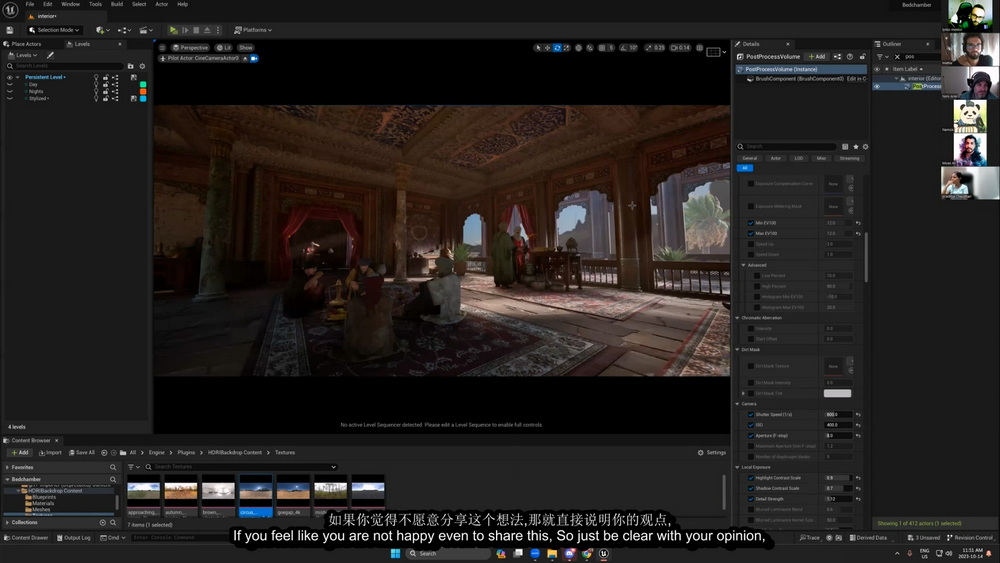Viewport: 1000px width, 563px height.
Task: Click the blueprint/hierarchy icon next to Add
Action: click(837, 57)
